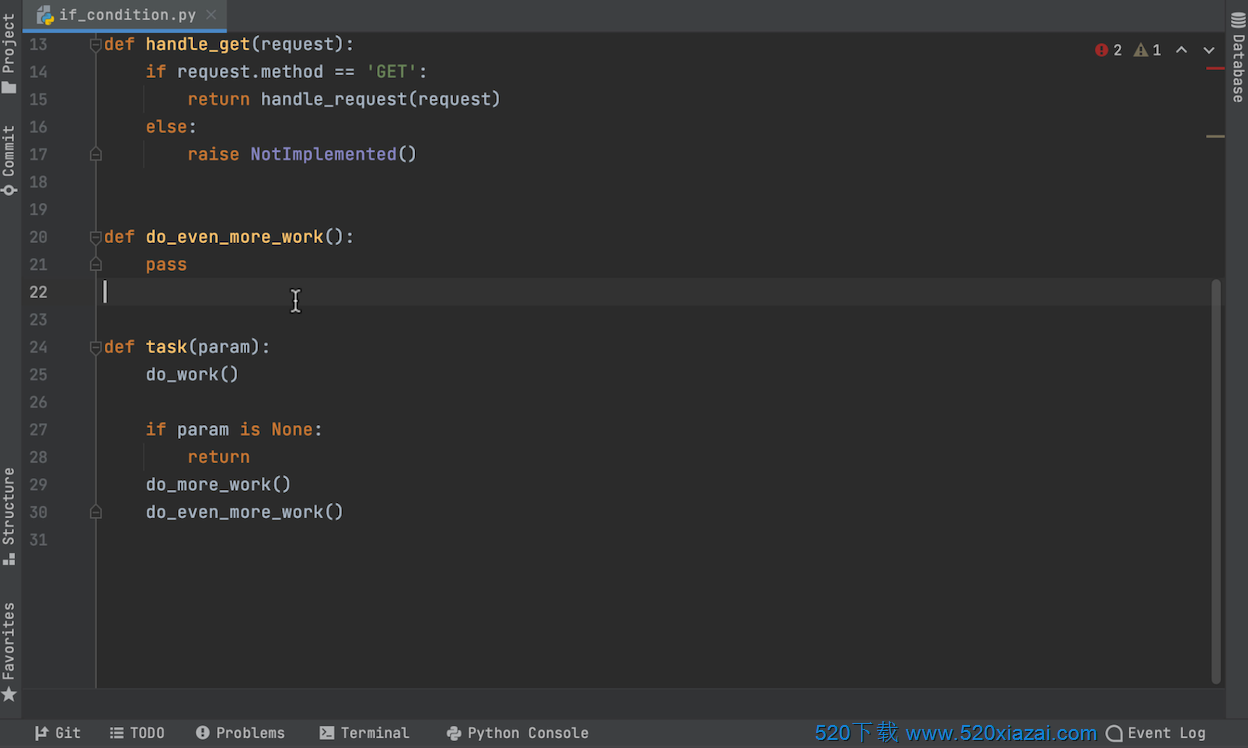Click line number 13 in gutter
The width and height of the screenshot is (1248, 748).
38,44
